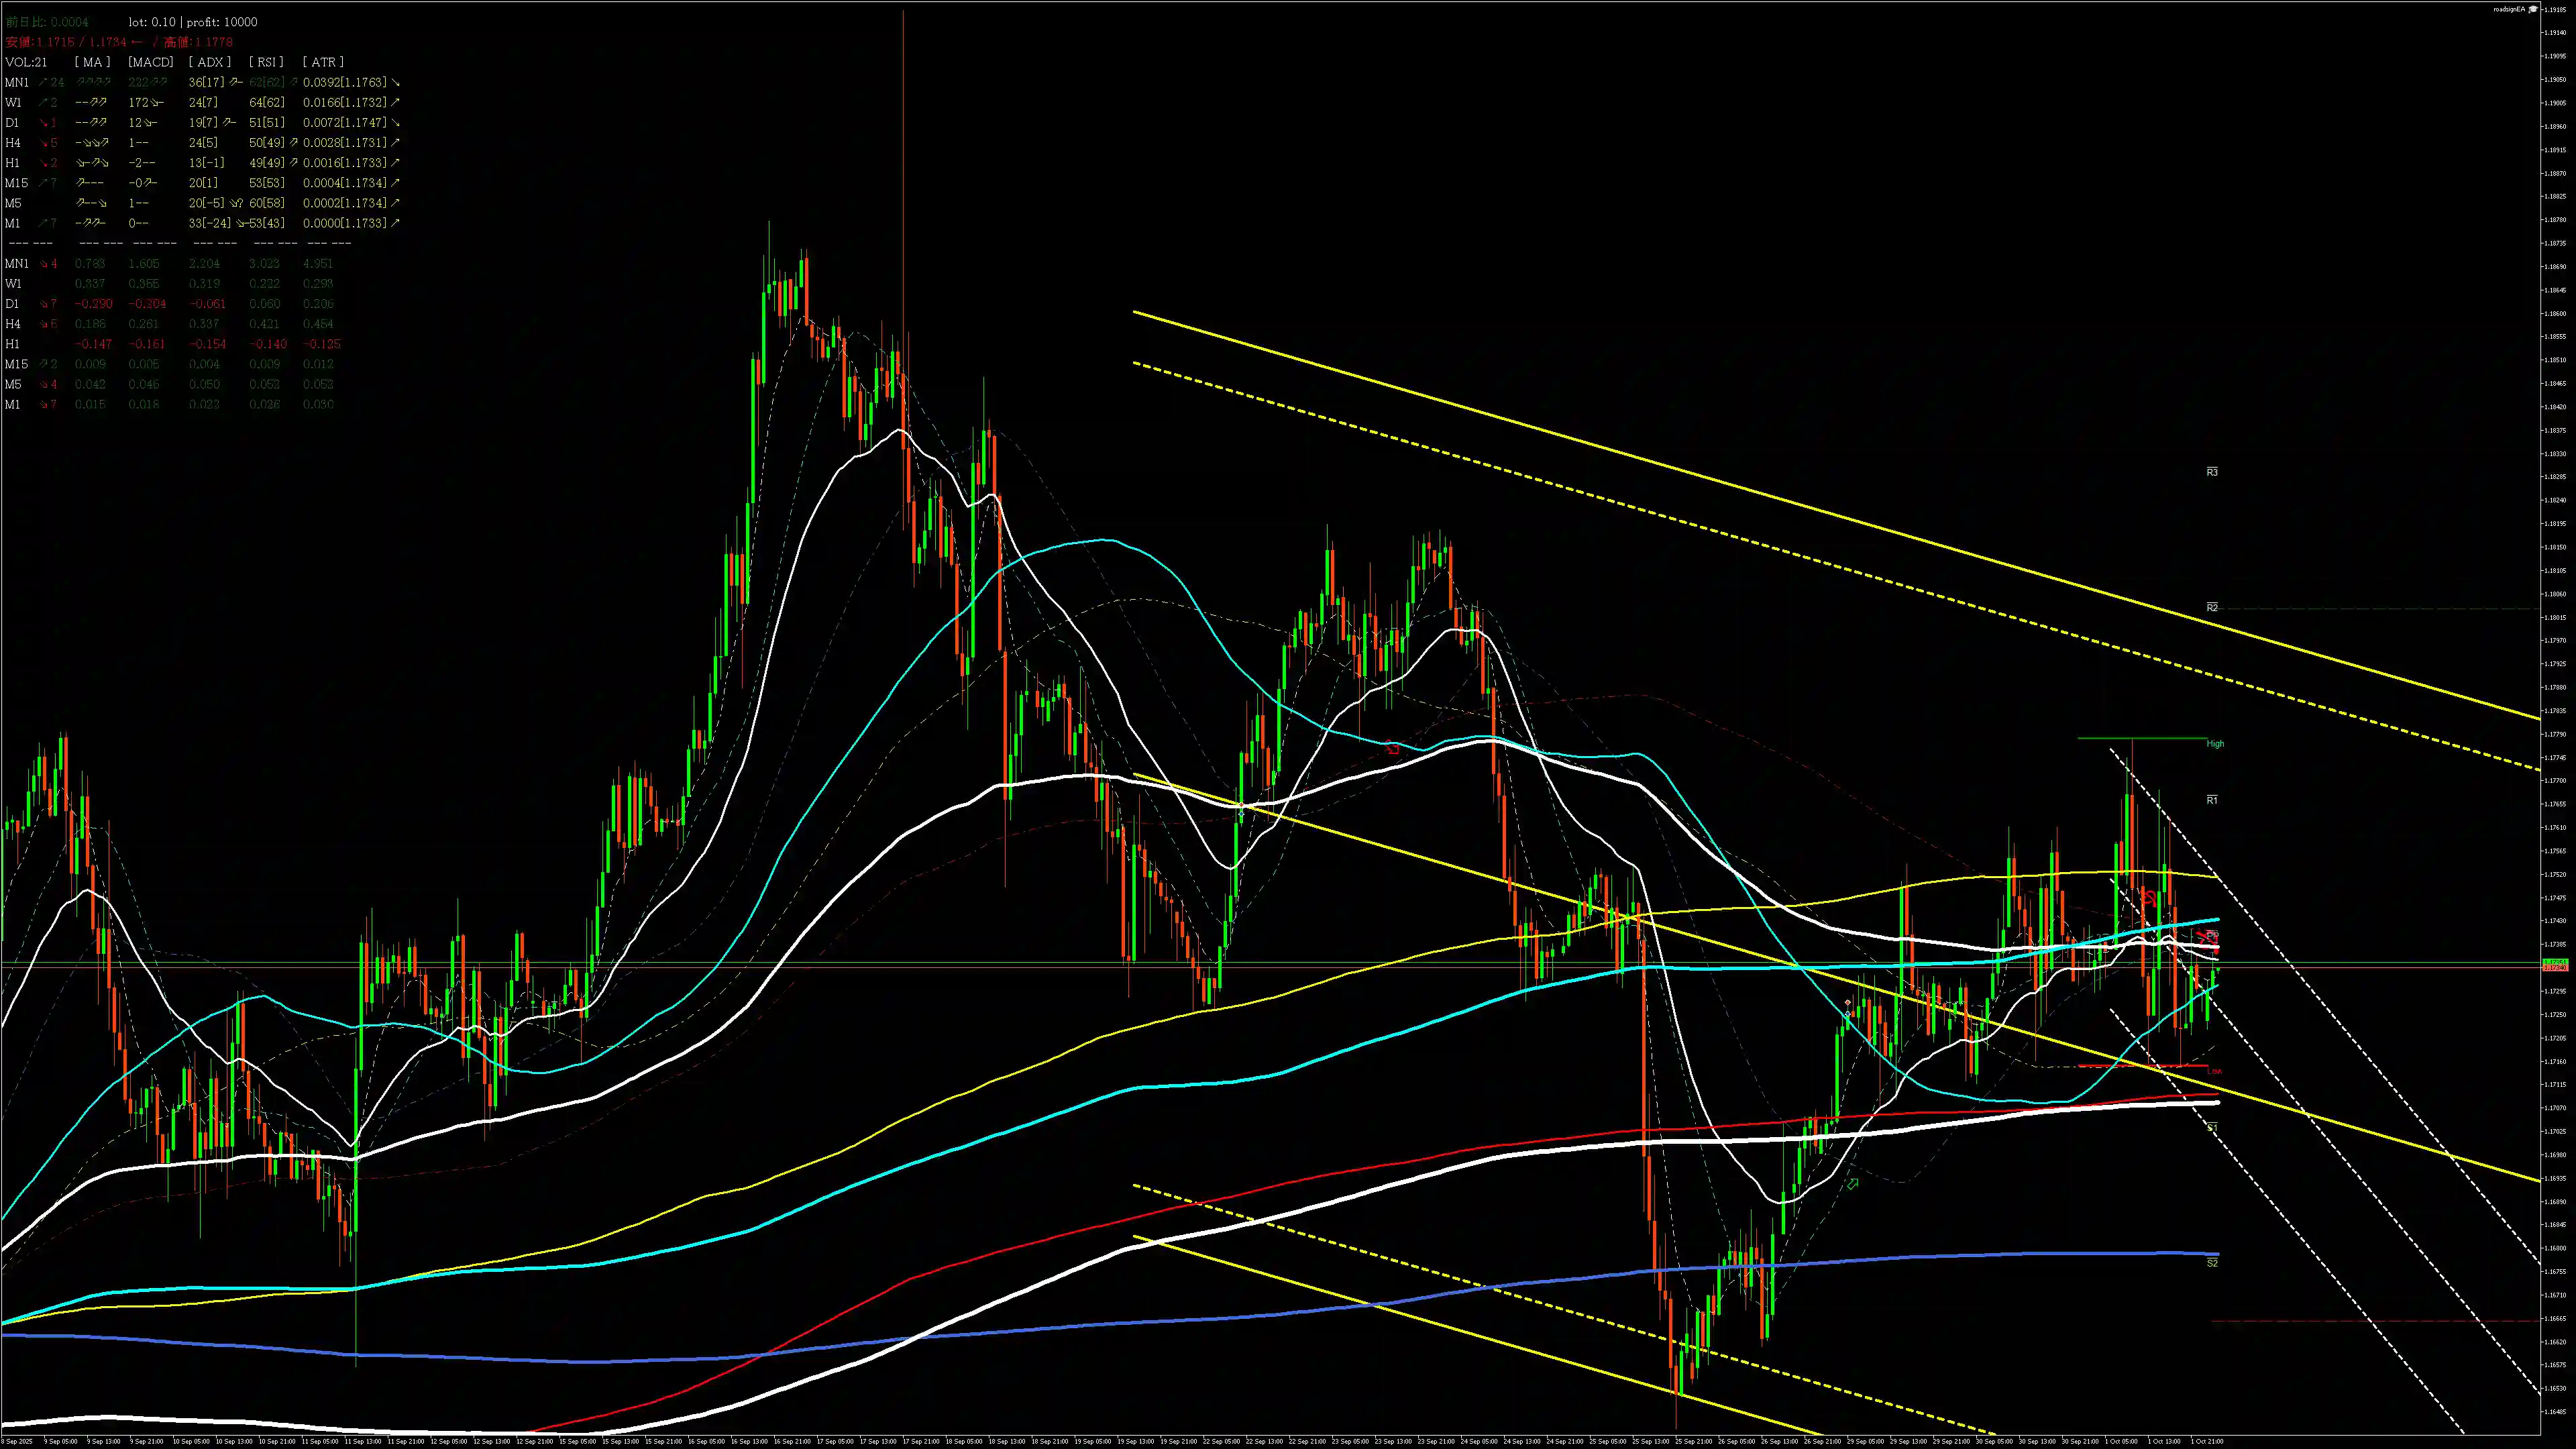Click the S2 pivot support label
Screen dimensions: 2576x1449
(2212, 1263)
